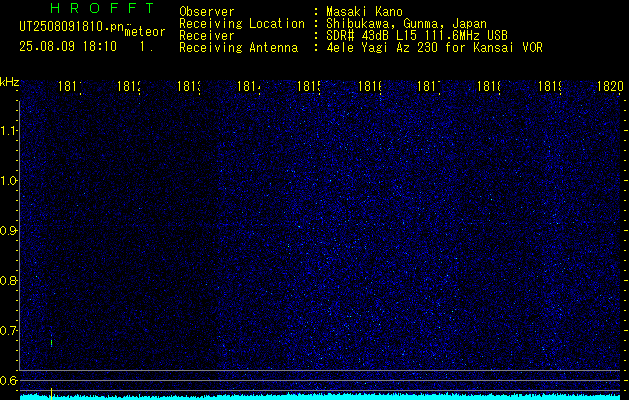Select the filename UT2508091810.pn

point(72,27)
